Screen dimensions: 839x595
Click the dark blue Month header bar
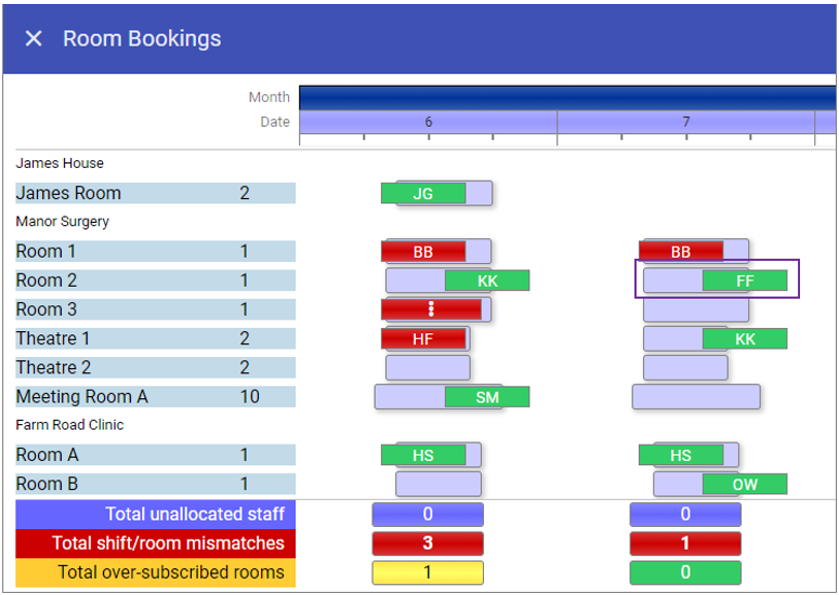tap(566, 97)
